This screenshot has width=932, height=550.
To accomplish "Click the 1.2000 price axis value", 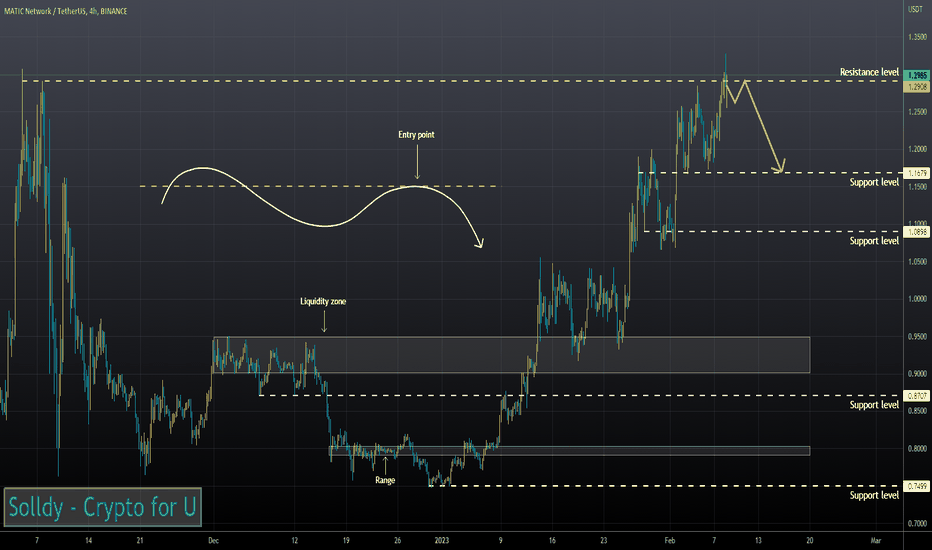I will click(917, 149).
